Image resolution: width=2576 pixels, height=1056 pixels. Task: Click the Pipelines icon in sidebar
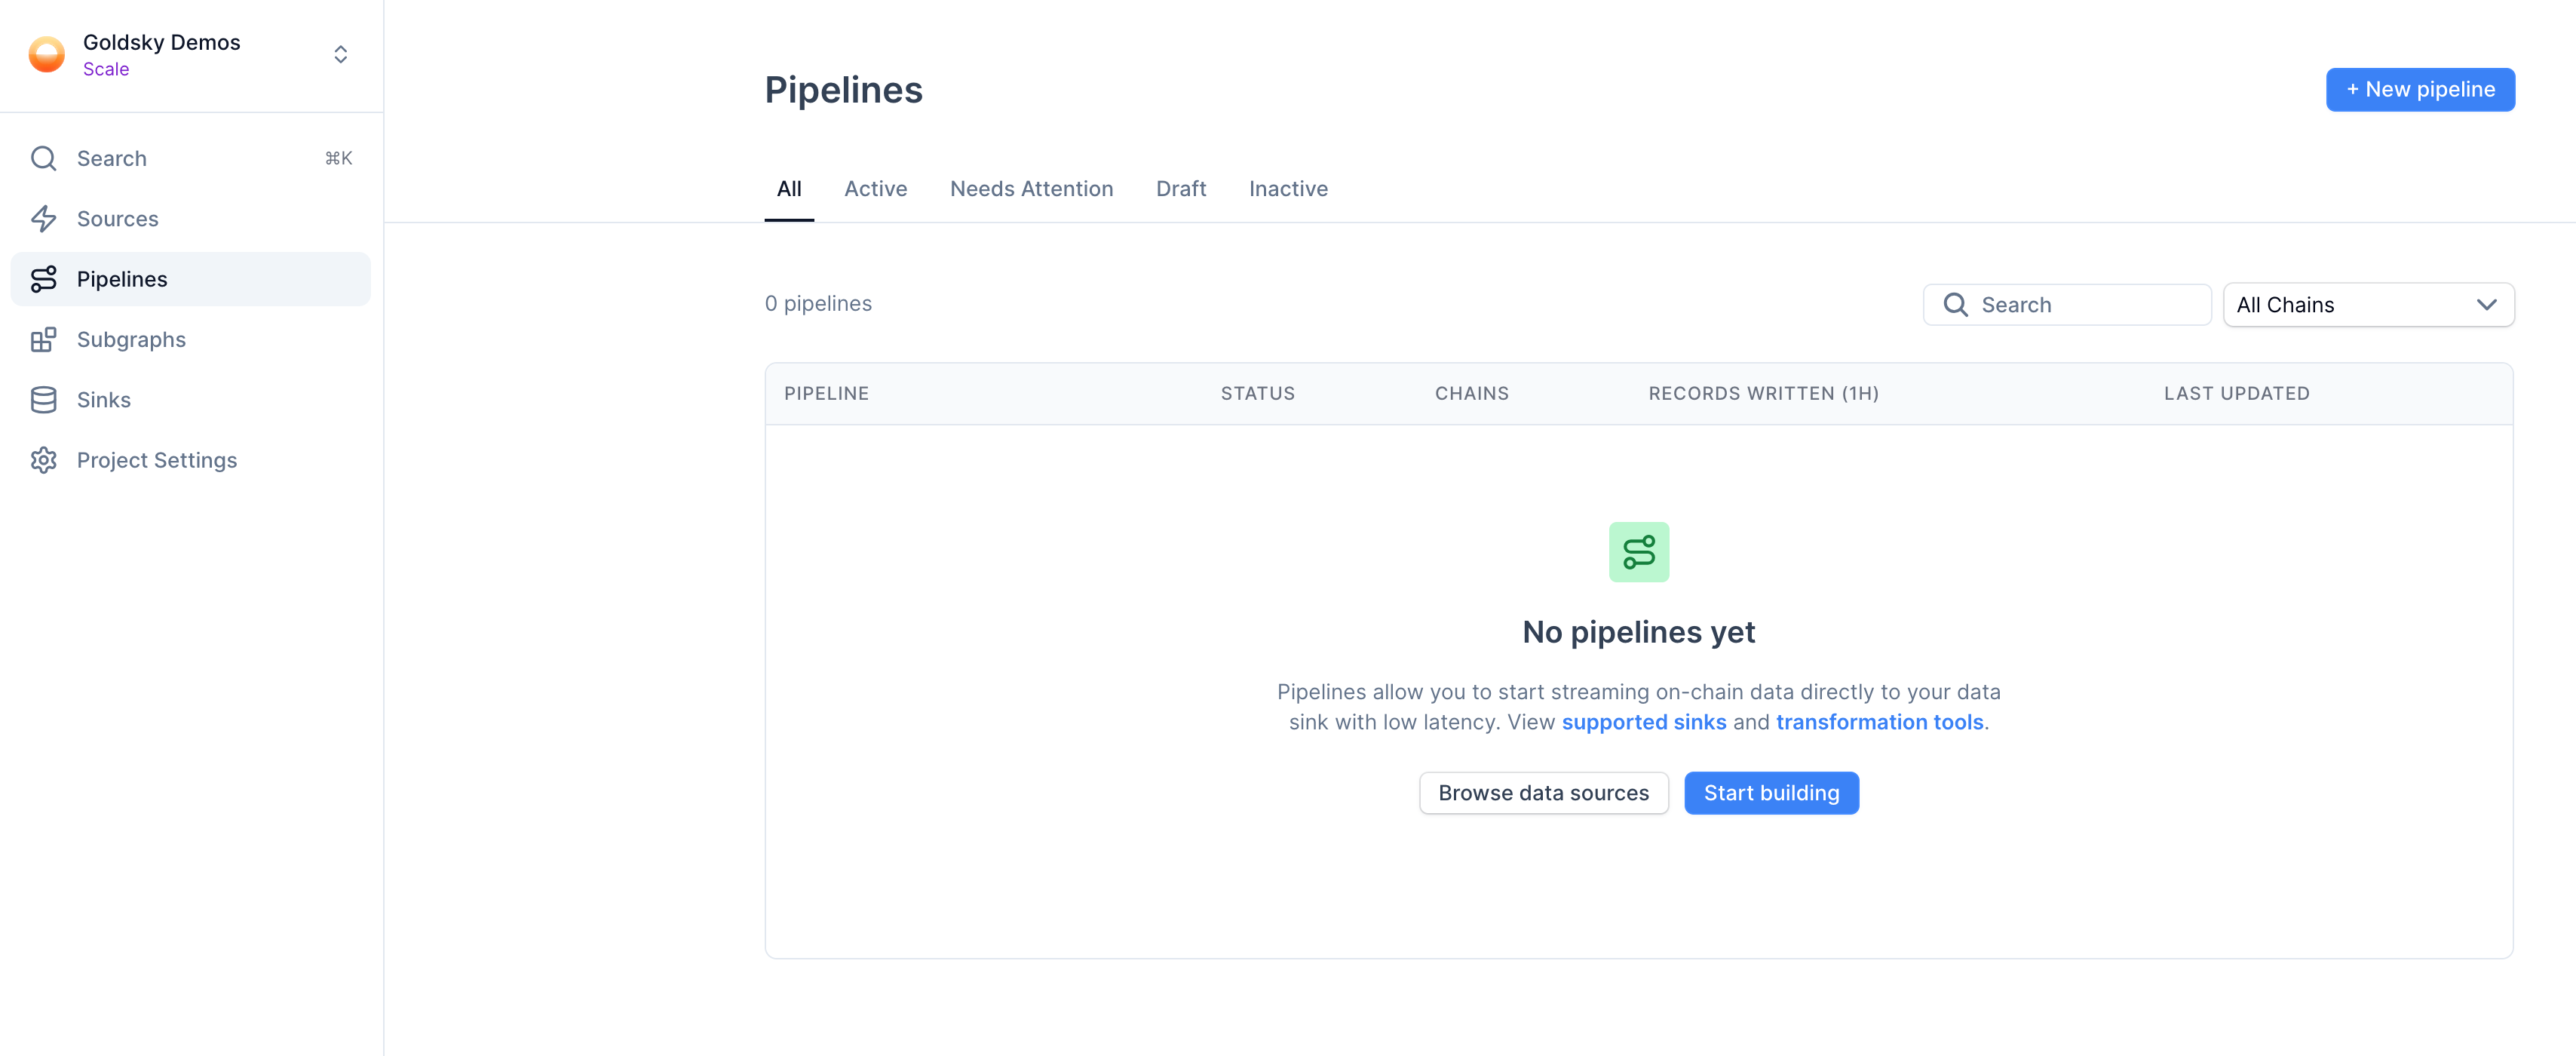(x=44, y=279)
